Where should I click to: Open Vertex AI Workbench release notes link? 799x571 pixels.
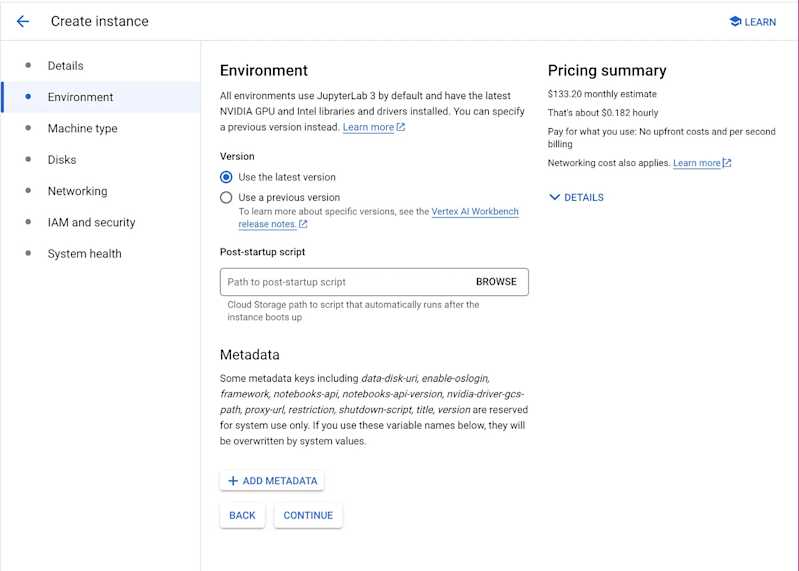[474, 212]
